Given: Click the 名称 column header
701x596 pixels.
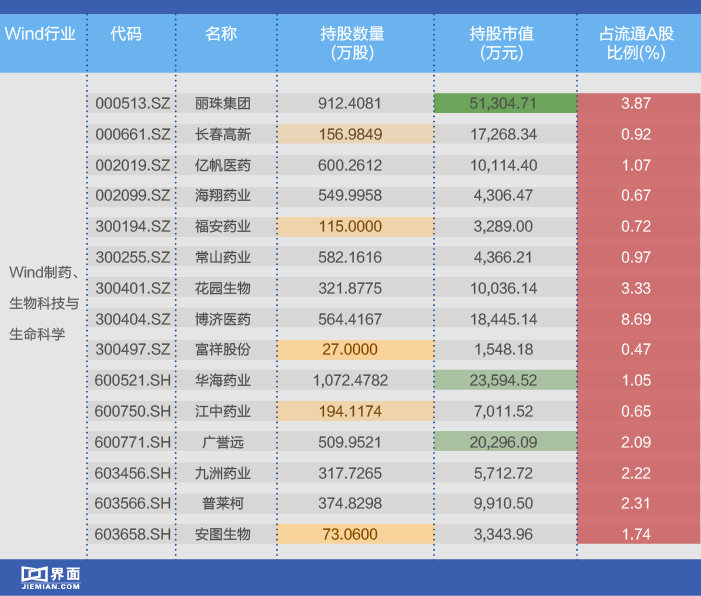Looking at the screenshot, I should [x=221, y=34].
